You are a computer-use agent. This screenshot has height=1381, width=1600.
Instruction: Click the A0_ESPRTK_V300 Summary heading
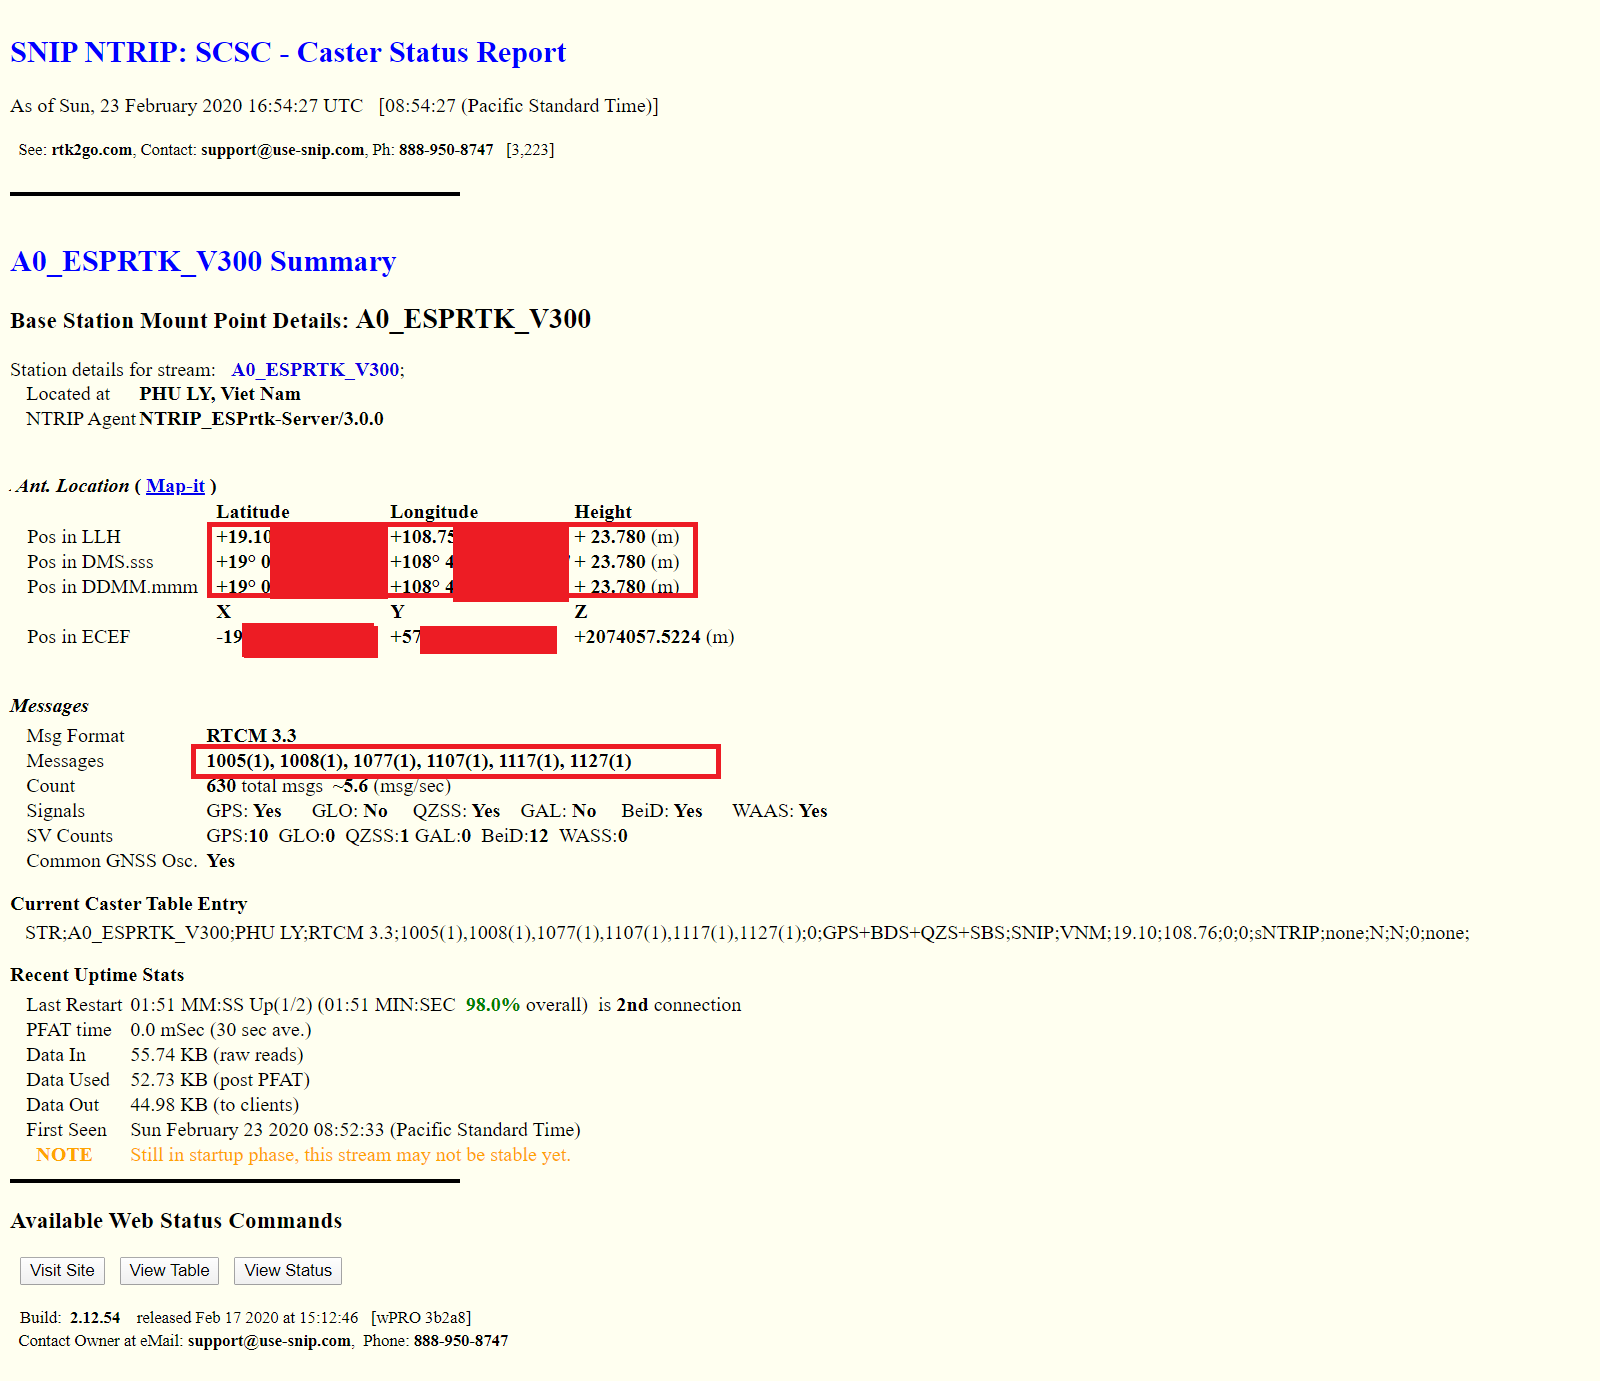[x=203, y=261]
